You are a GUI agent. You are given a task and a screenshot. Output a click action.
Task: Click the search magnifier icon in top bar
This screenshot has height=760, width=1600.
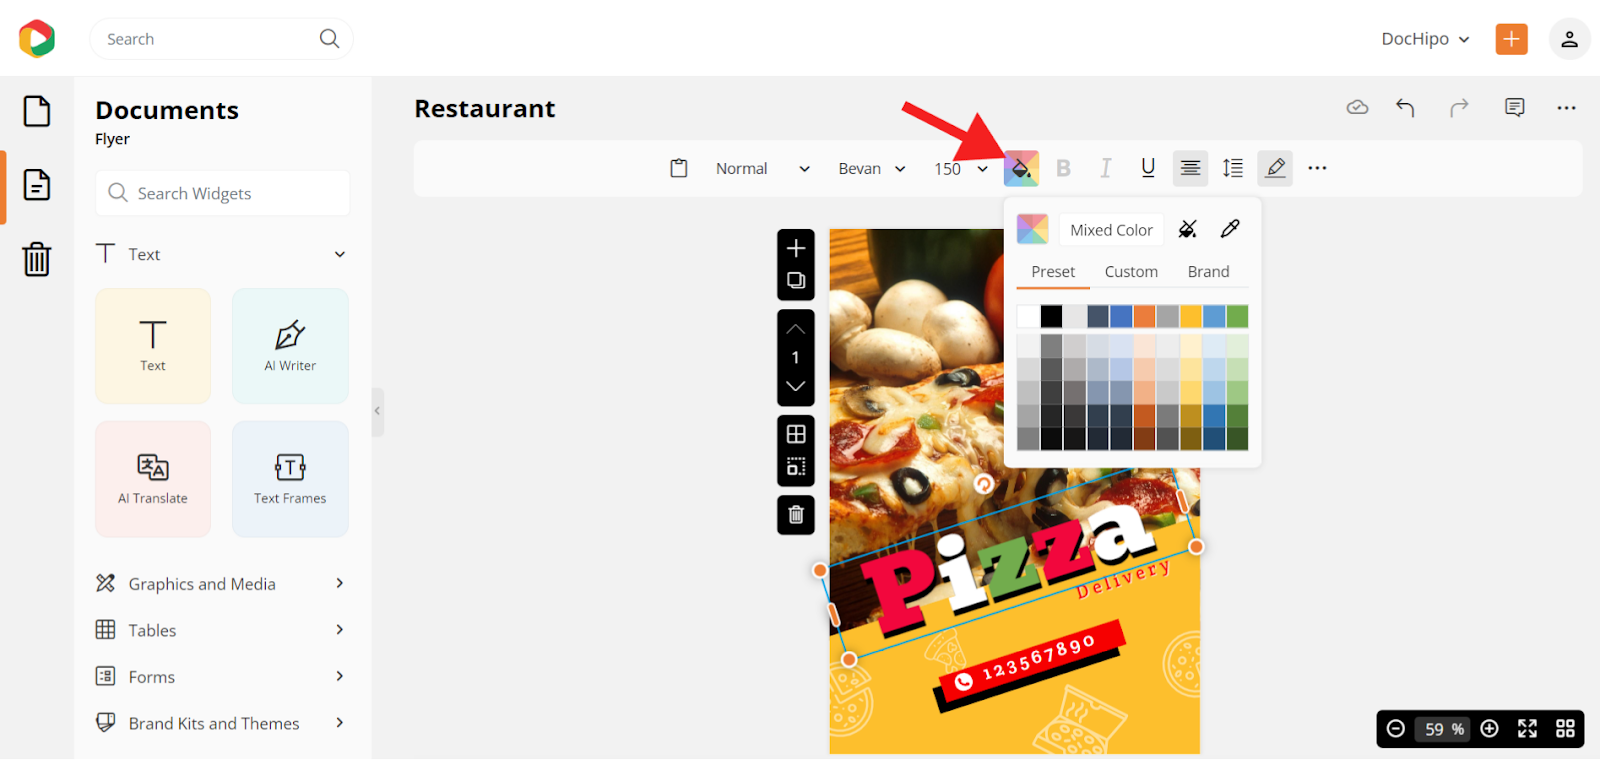tap(329, 38)
